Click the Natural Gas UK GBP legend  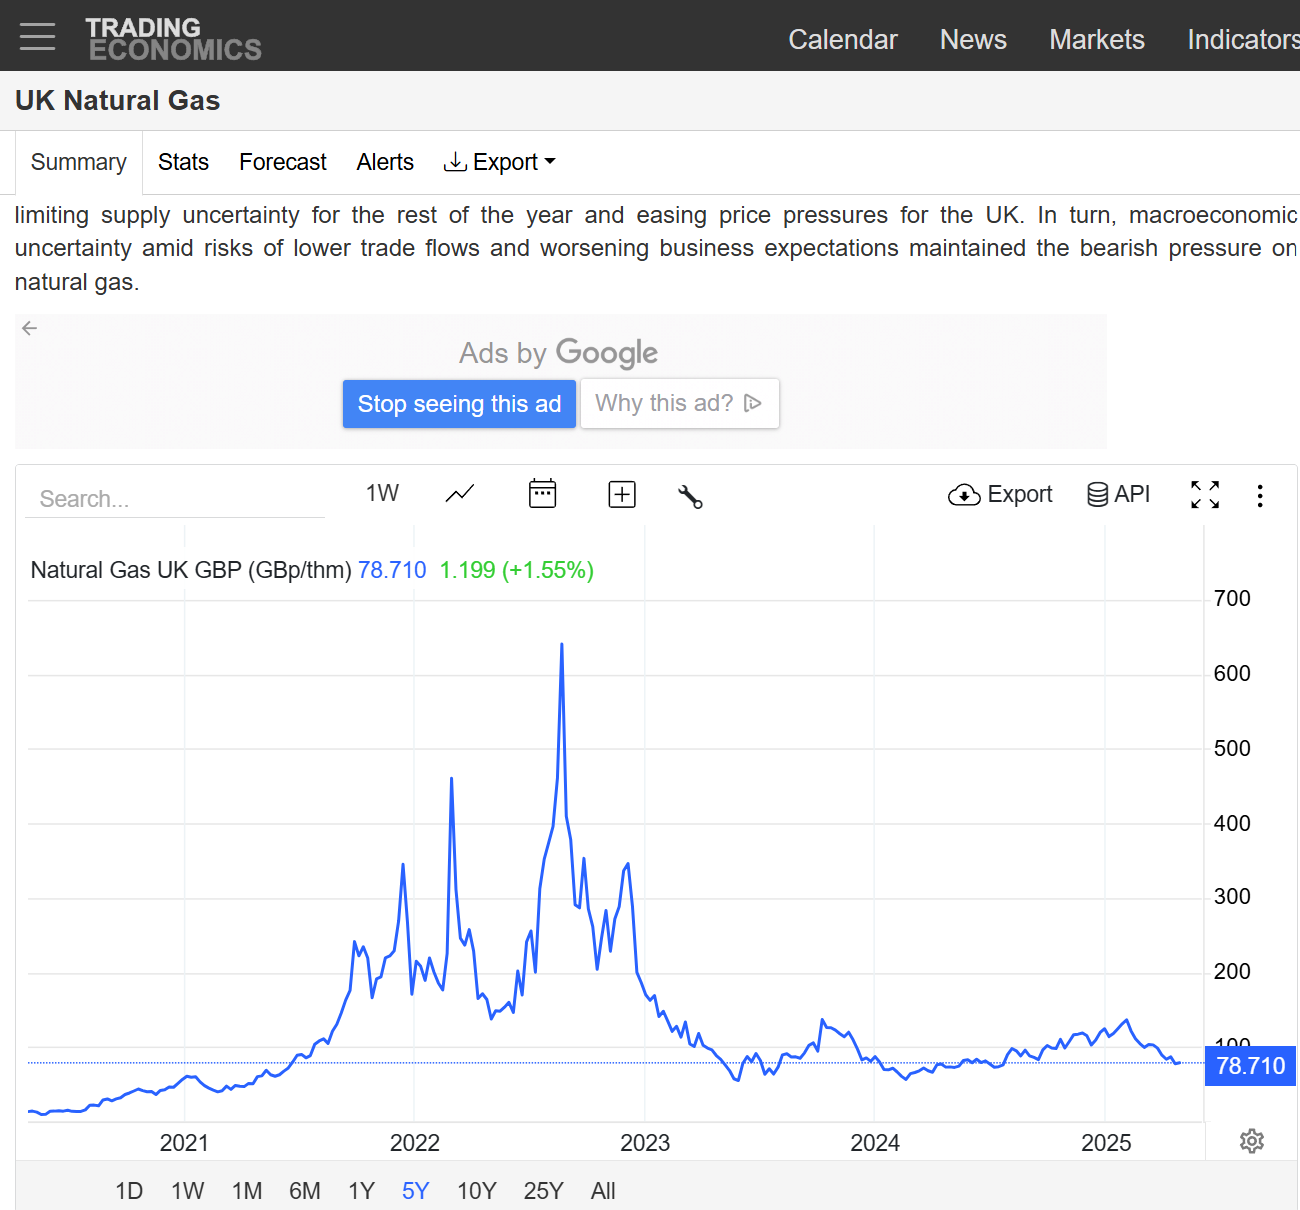tap(191, 570)
